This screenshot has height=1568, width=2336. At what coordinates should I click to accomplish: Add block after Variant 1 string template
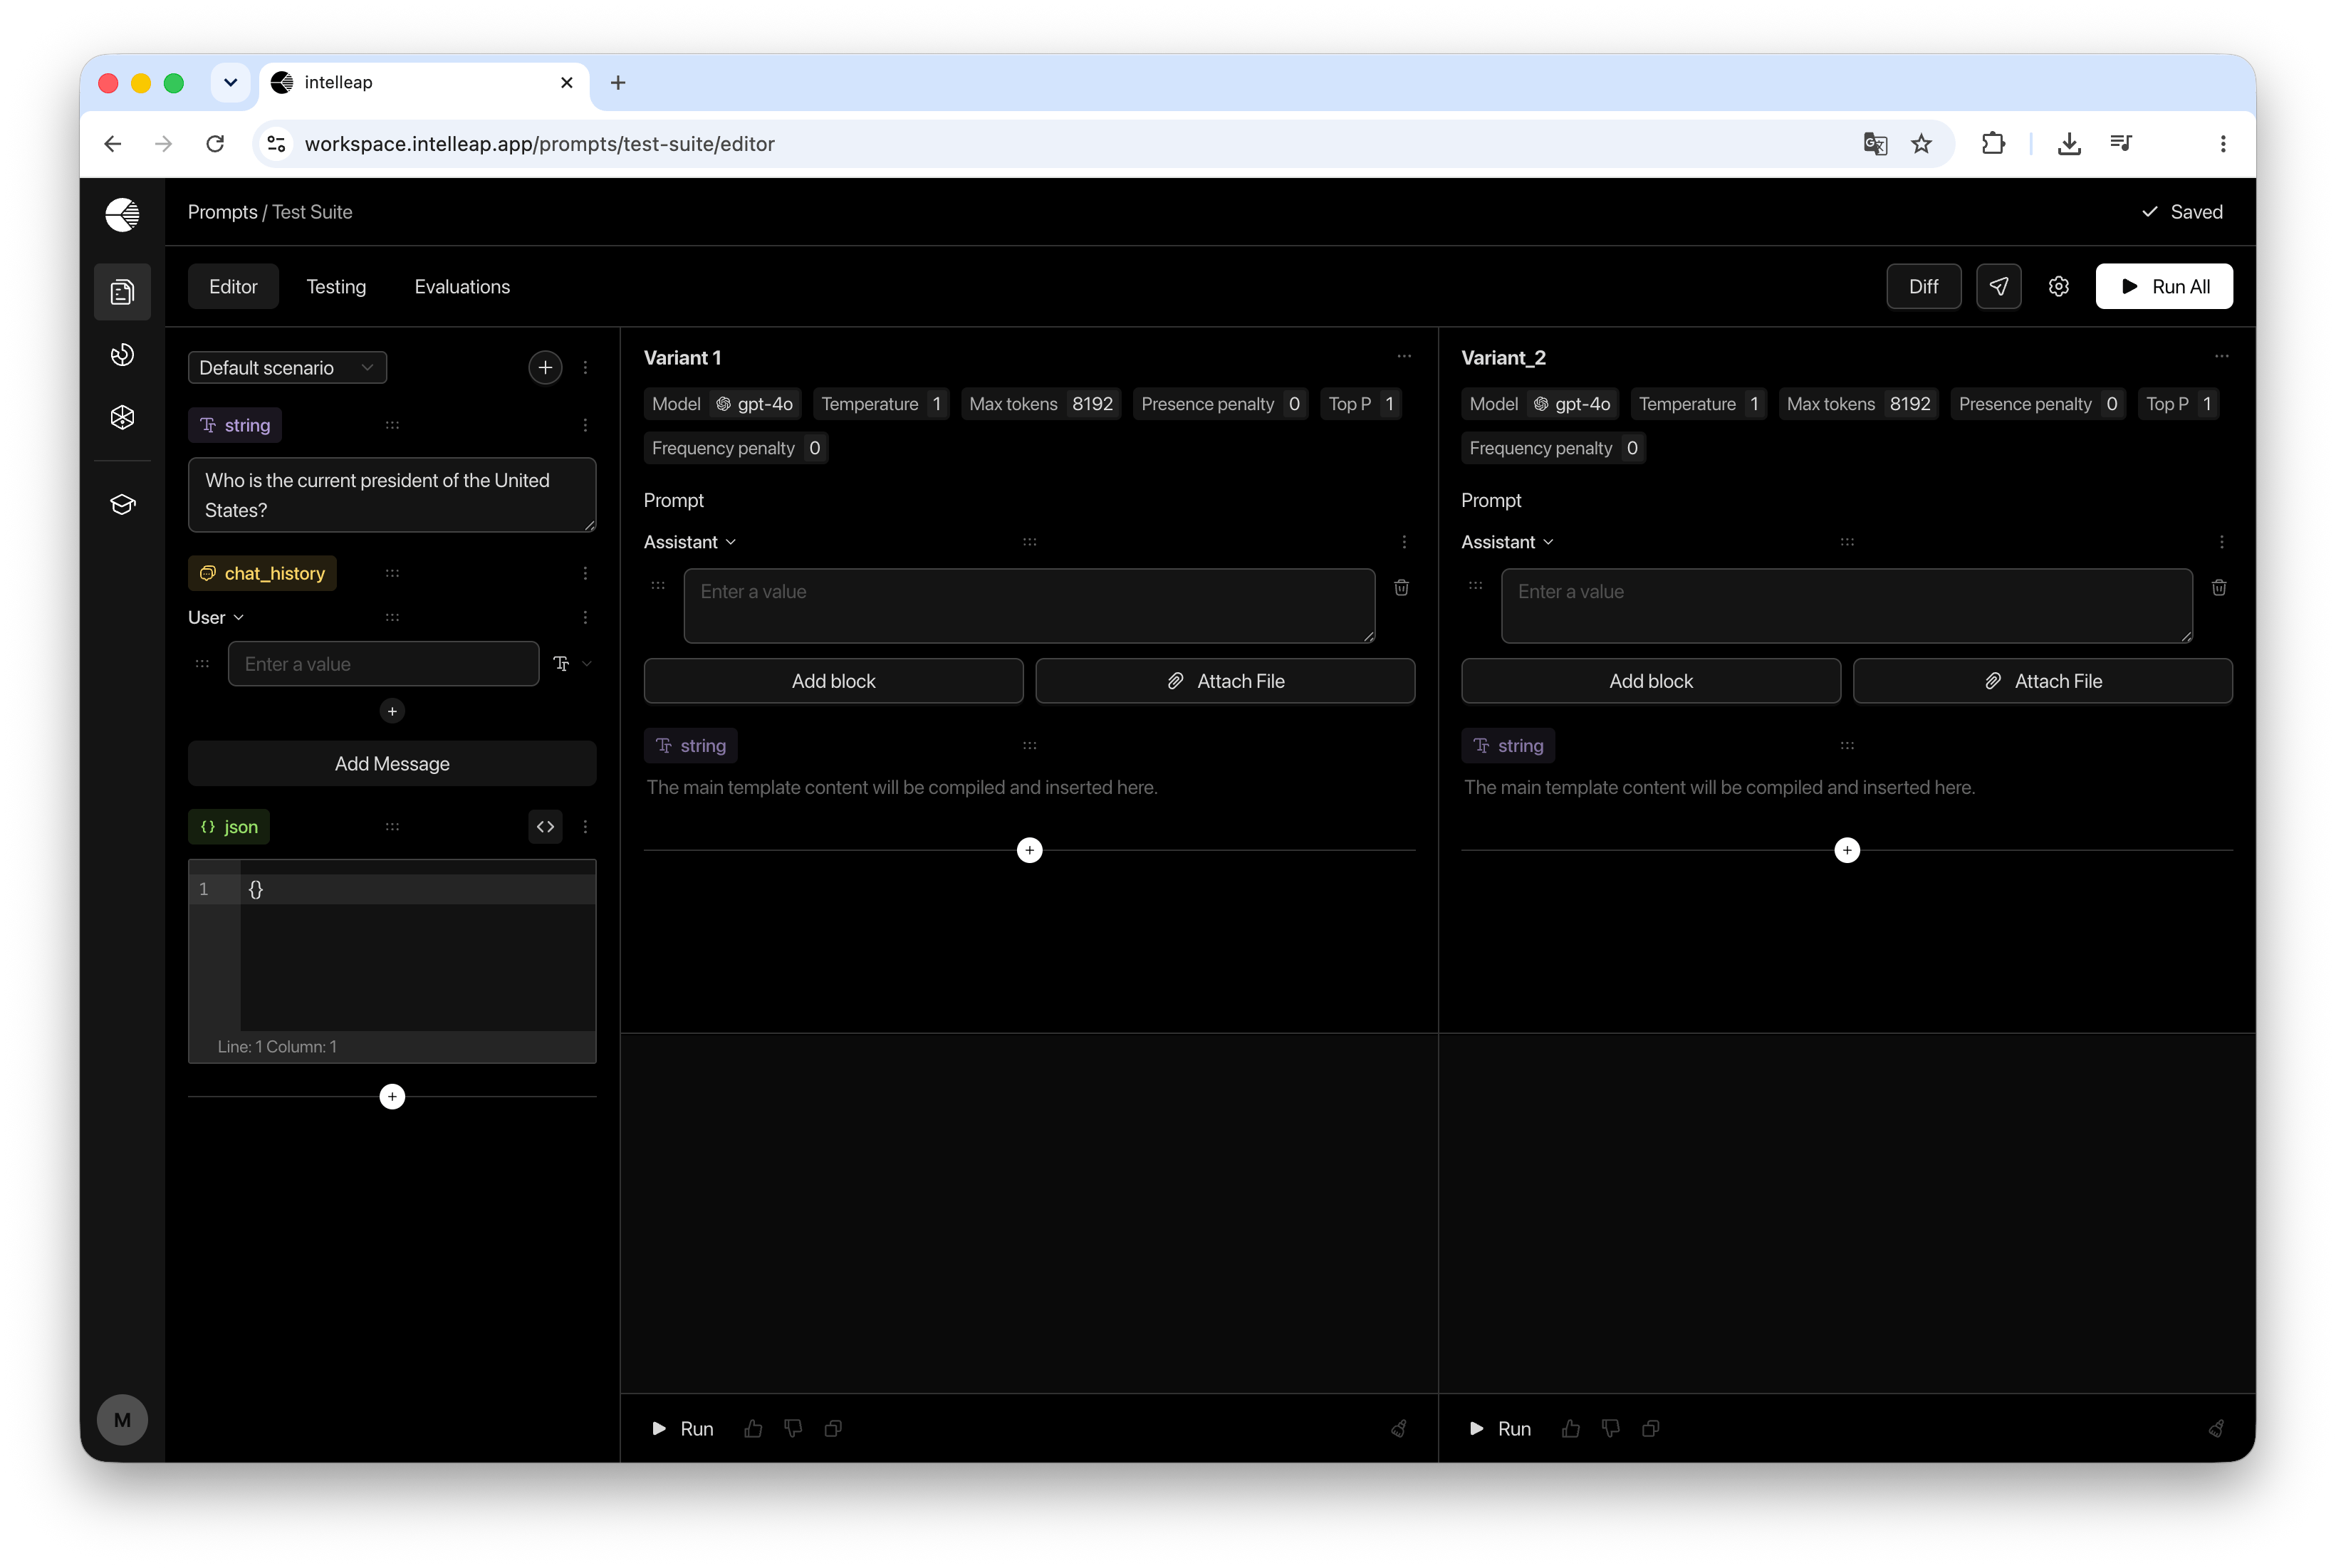pos(1029,851)
